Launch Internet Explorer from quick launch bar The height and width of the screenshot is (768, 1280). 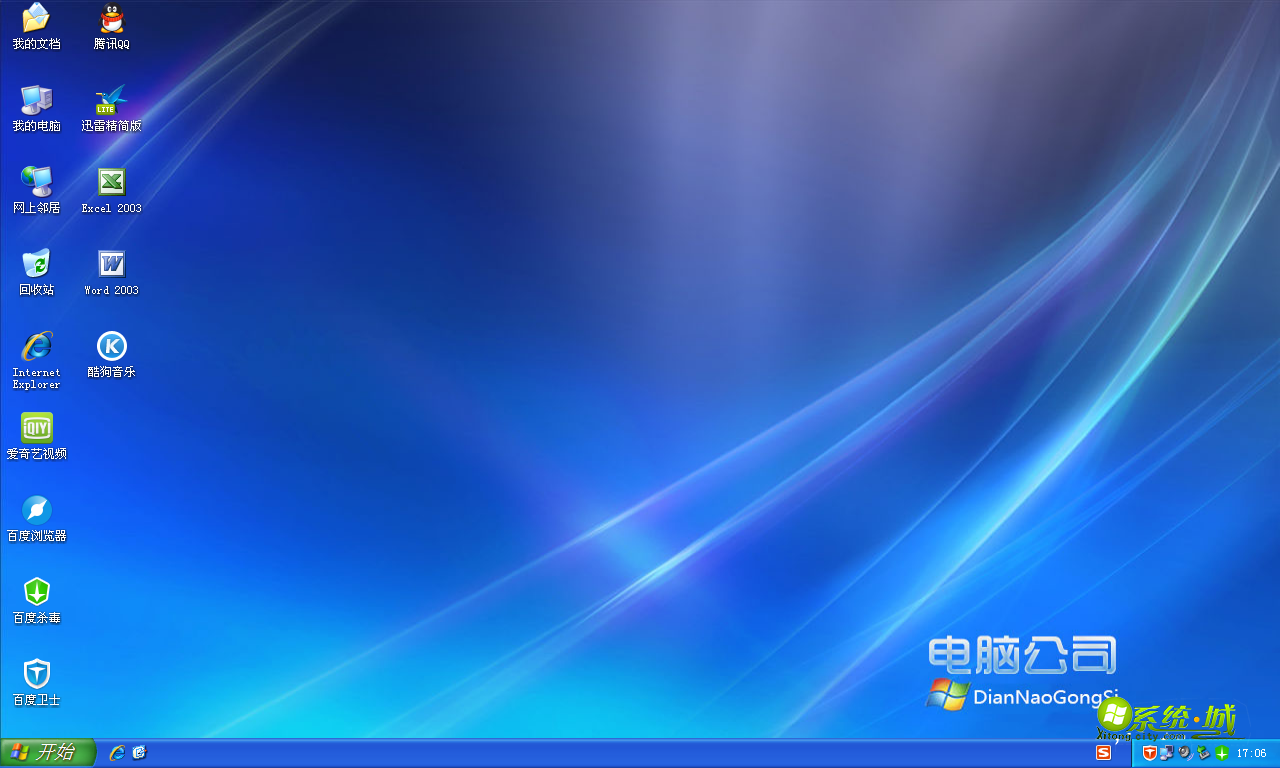117,753
